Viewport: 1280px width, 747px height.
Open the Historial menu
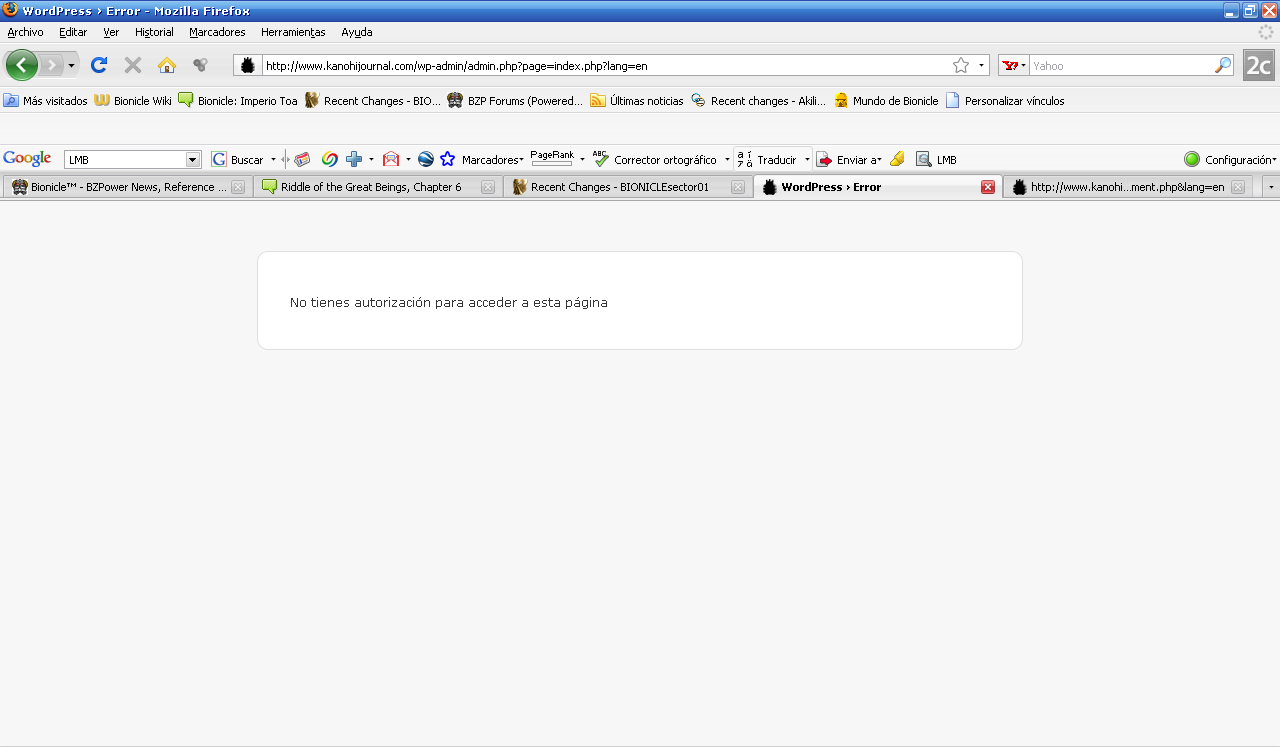(x=154, y=32)
